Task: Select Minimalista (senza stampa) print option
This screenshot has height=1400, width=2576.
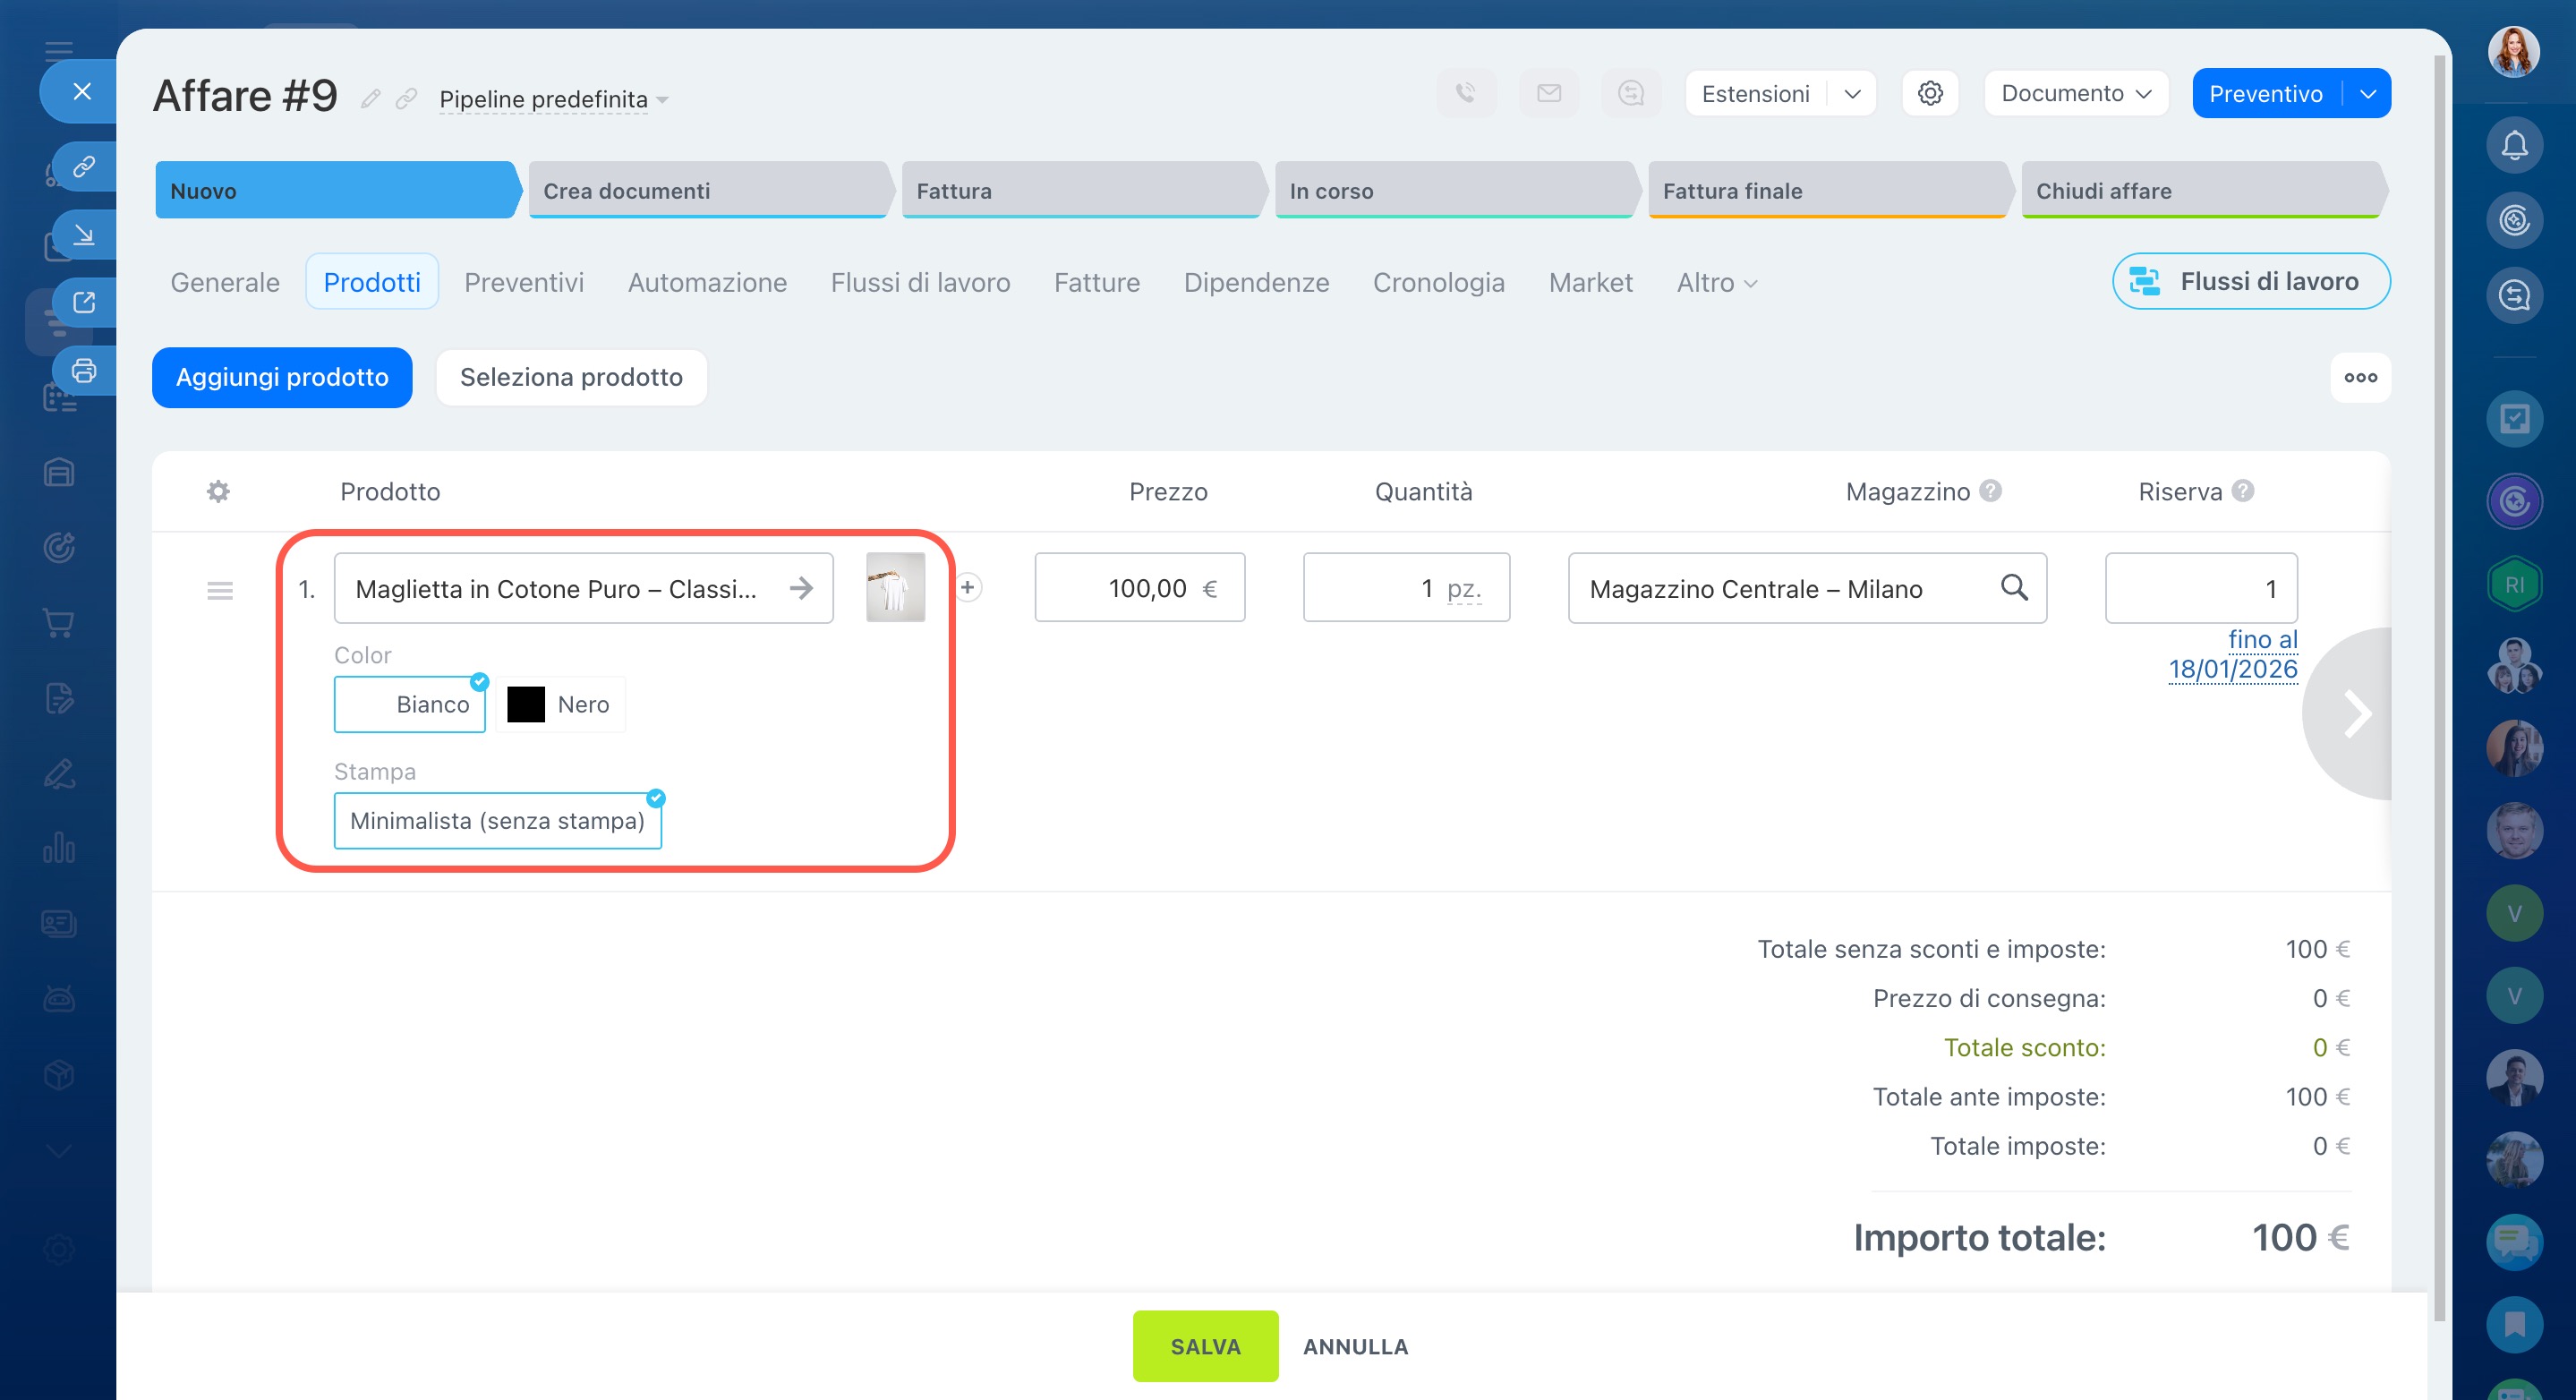Action: [497, 820]
